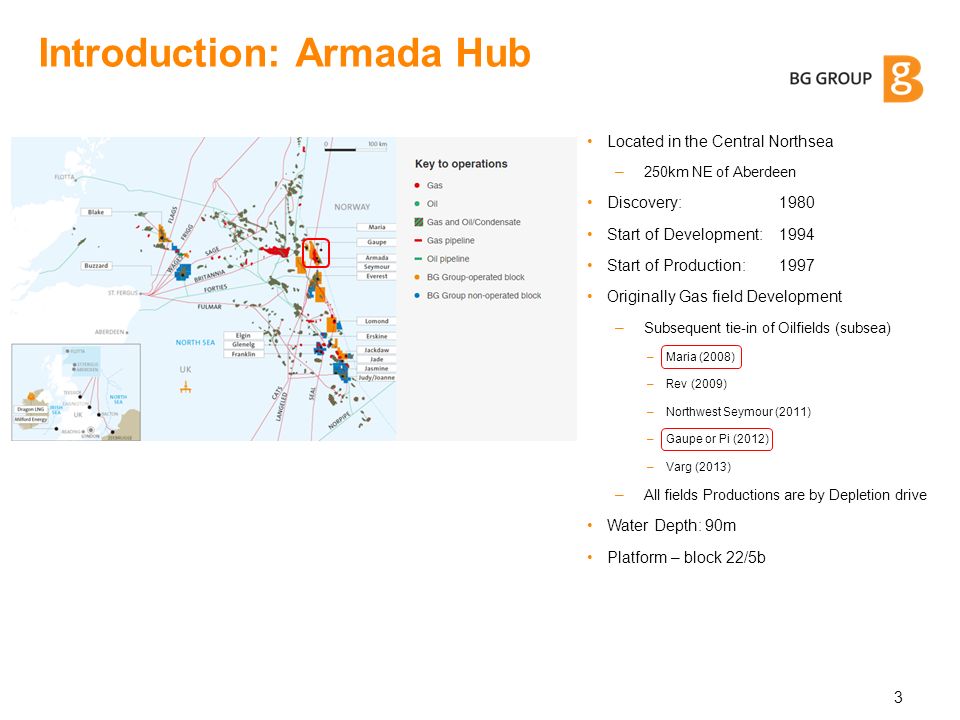Click the orange BG Group-operated block dot
This screenshot has width=960, height=720.
tap(418, 277)
